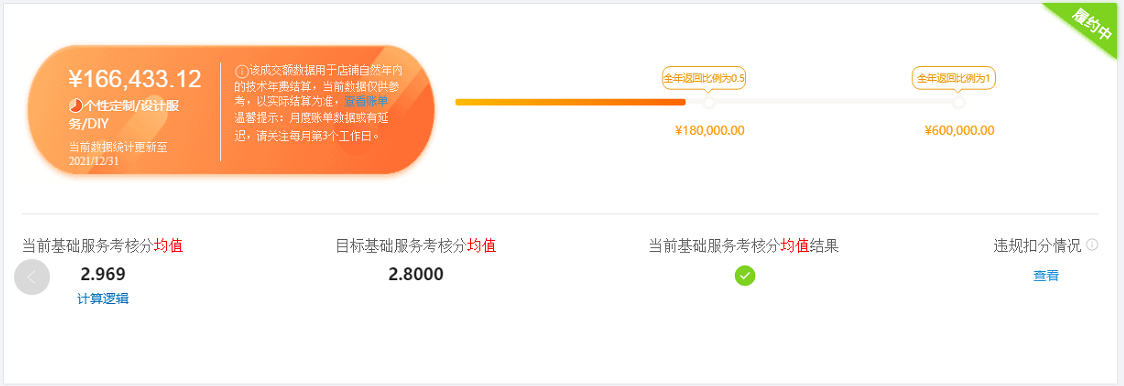1124x386 pixels.
Task: Click the ¥600,000.00 progress milestone dot
Action: point(959,103)
